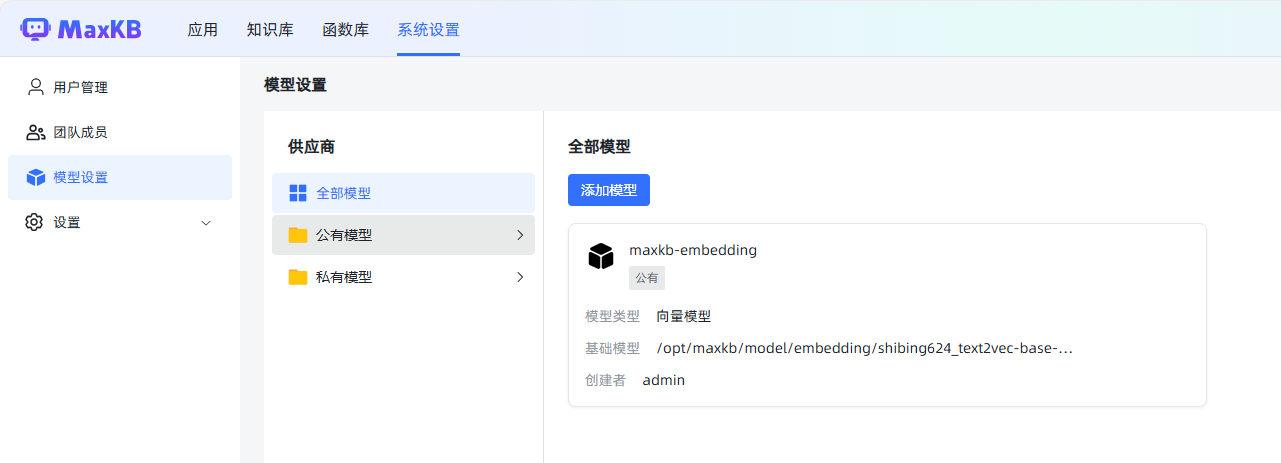Select the 系统设置 tab

428,30
